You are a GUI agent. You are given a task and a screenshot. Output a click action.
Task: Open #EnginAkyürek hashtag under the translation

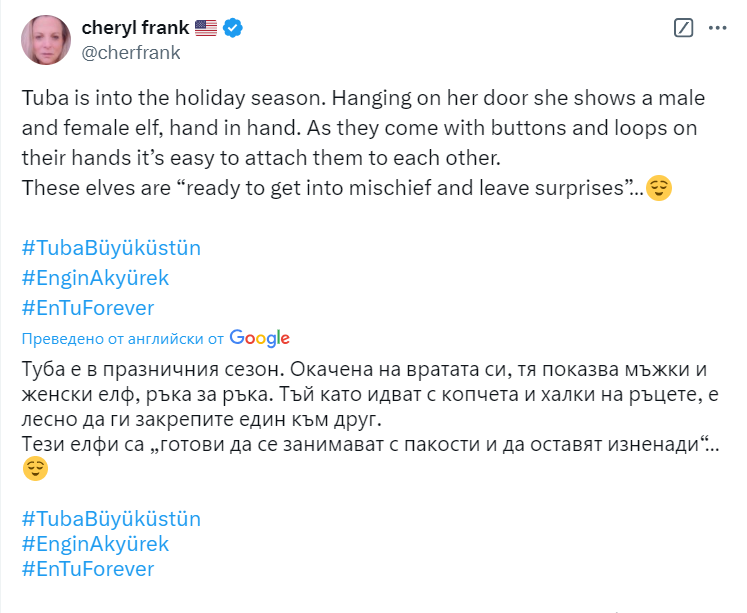(x=94, y=544)
